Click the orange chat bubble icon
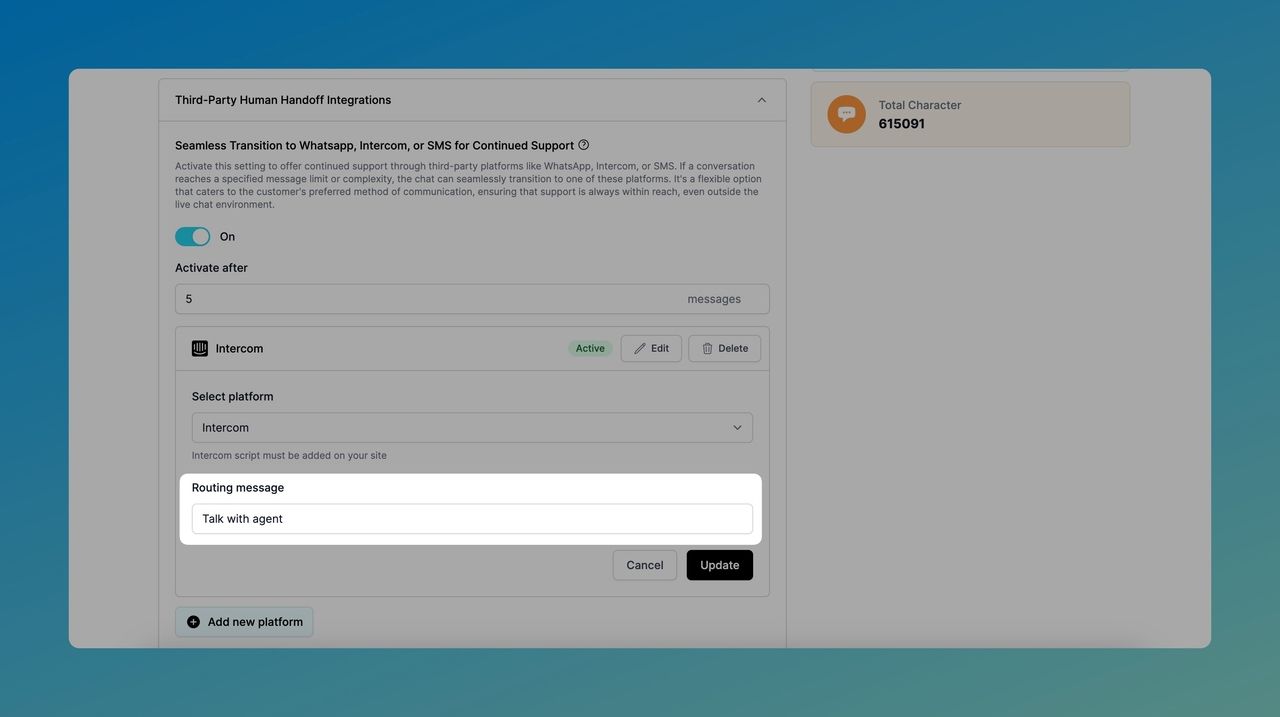 (847, 114)
